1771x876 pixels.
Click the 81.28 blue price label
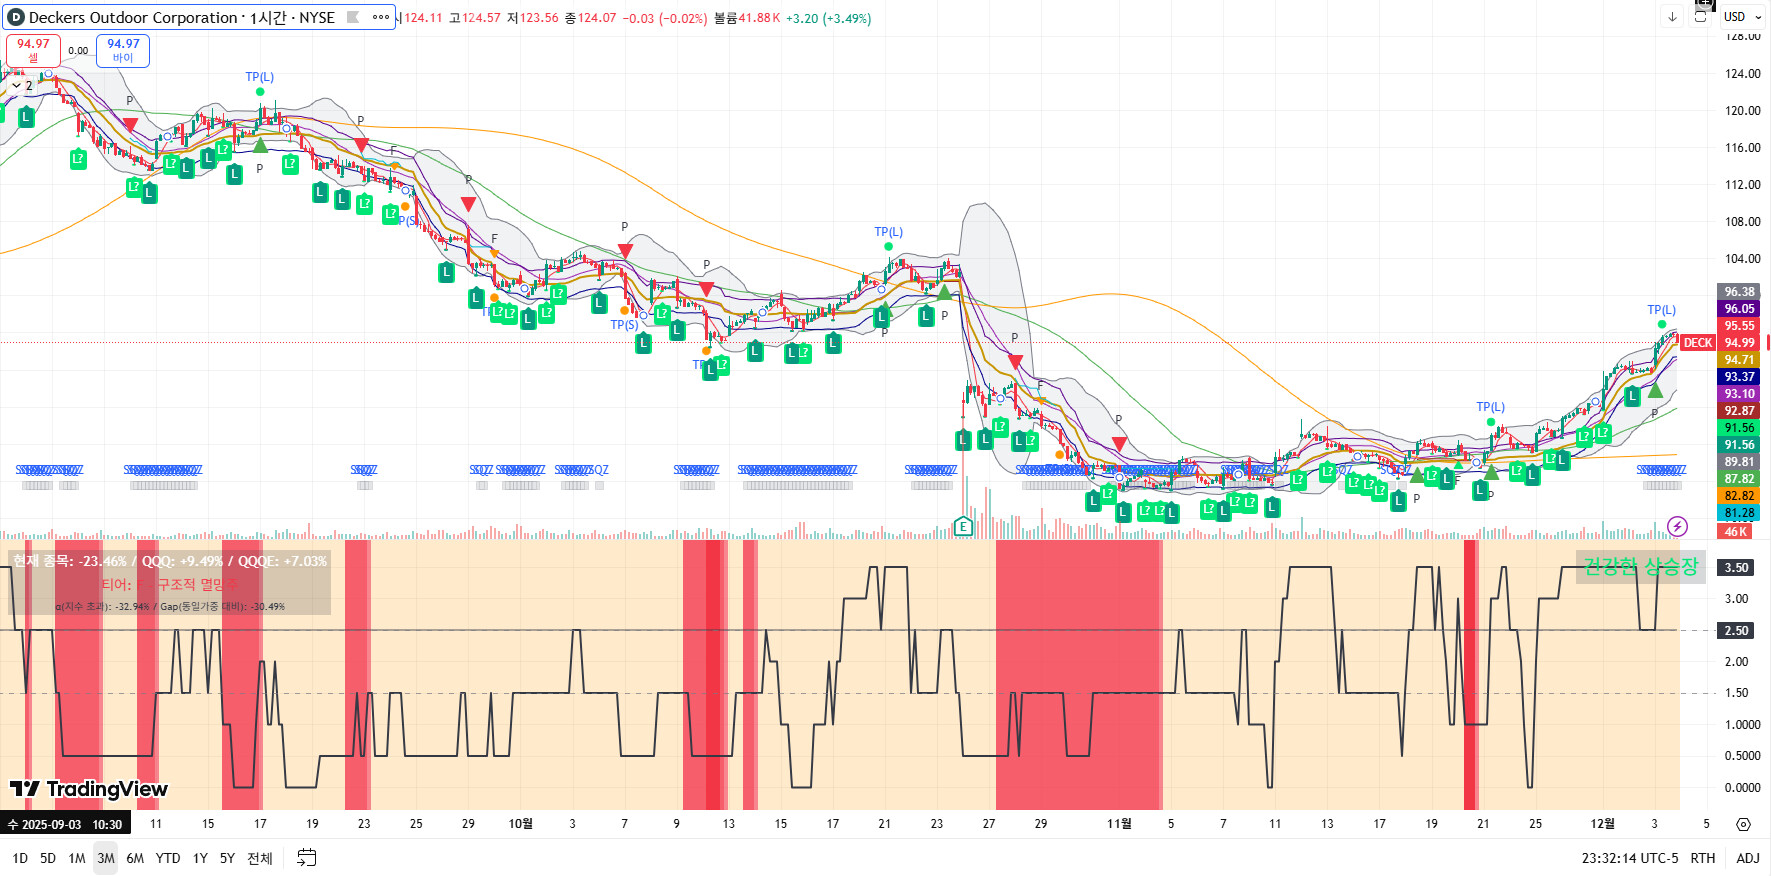pos(1739,513)
